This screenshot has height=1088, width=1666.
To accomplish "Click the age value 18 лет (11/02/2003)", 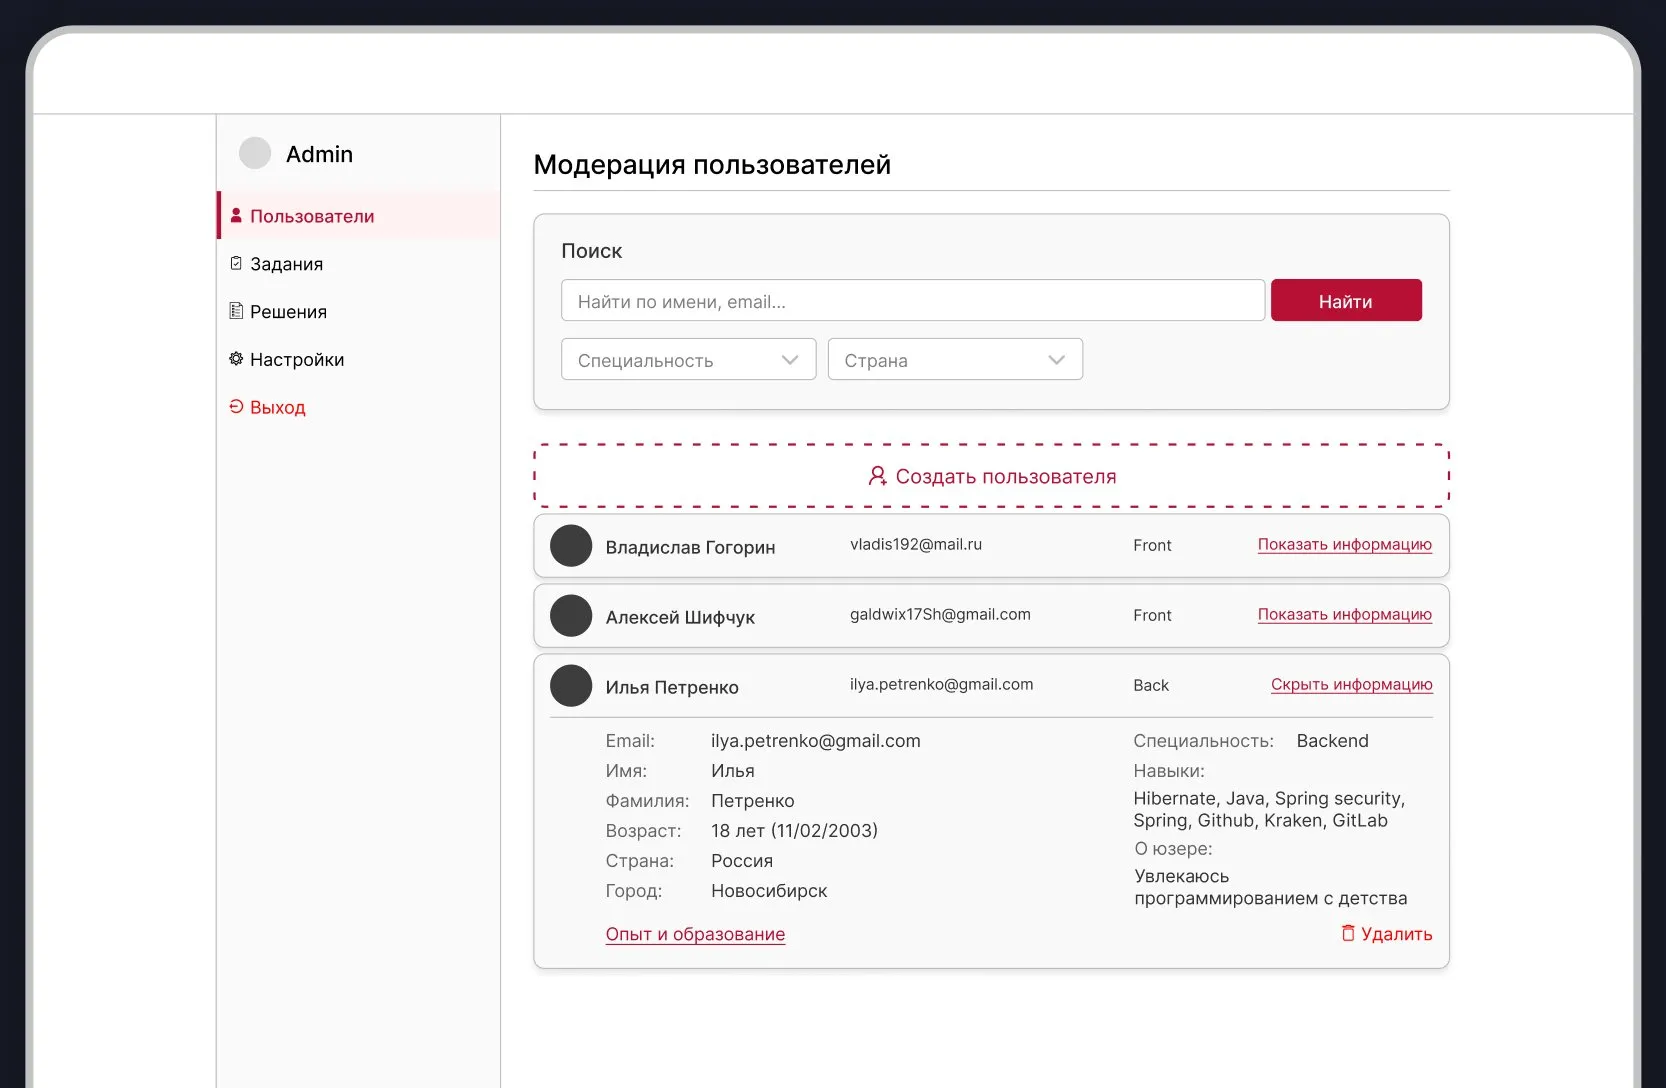I will [795, 831].
